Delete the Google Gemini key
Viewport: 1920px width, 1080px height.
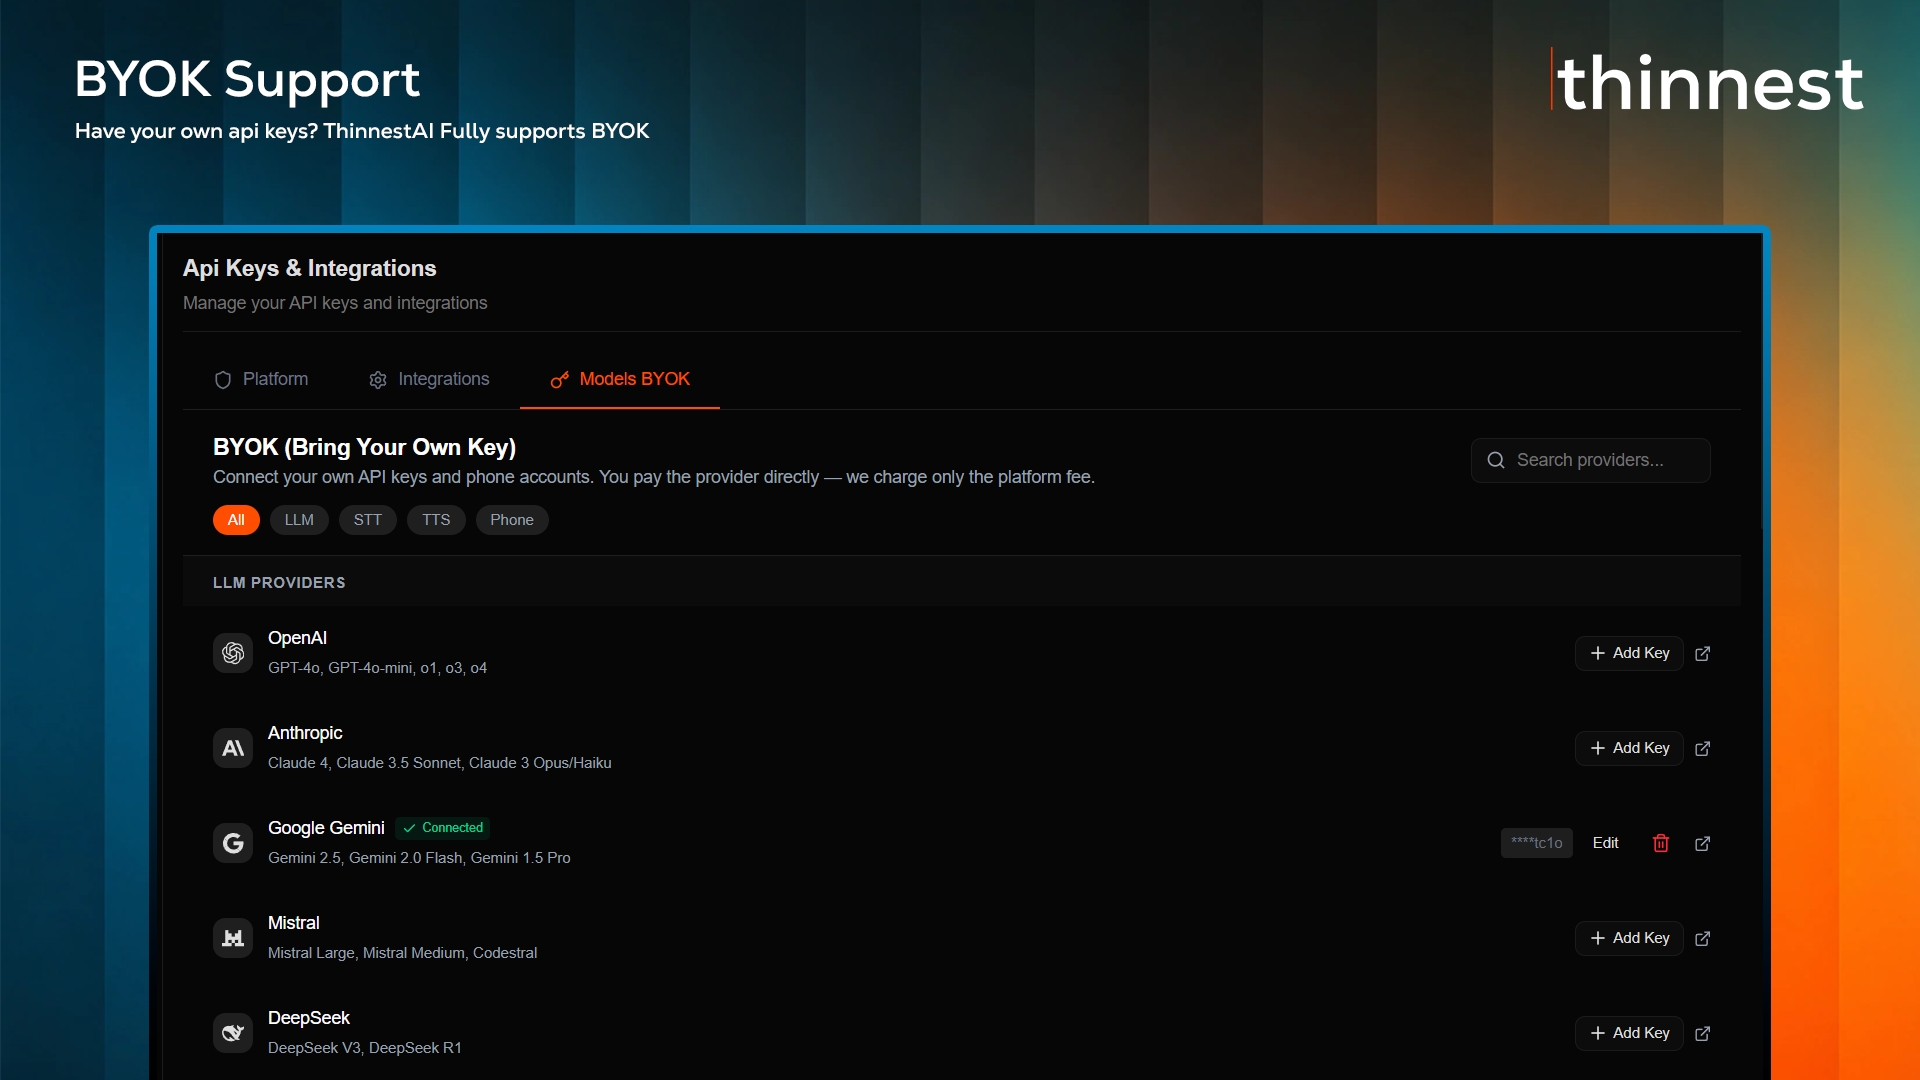1661,843
